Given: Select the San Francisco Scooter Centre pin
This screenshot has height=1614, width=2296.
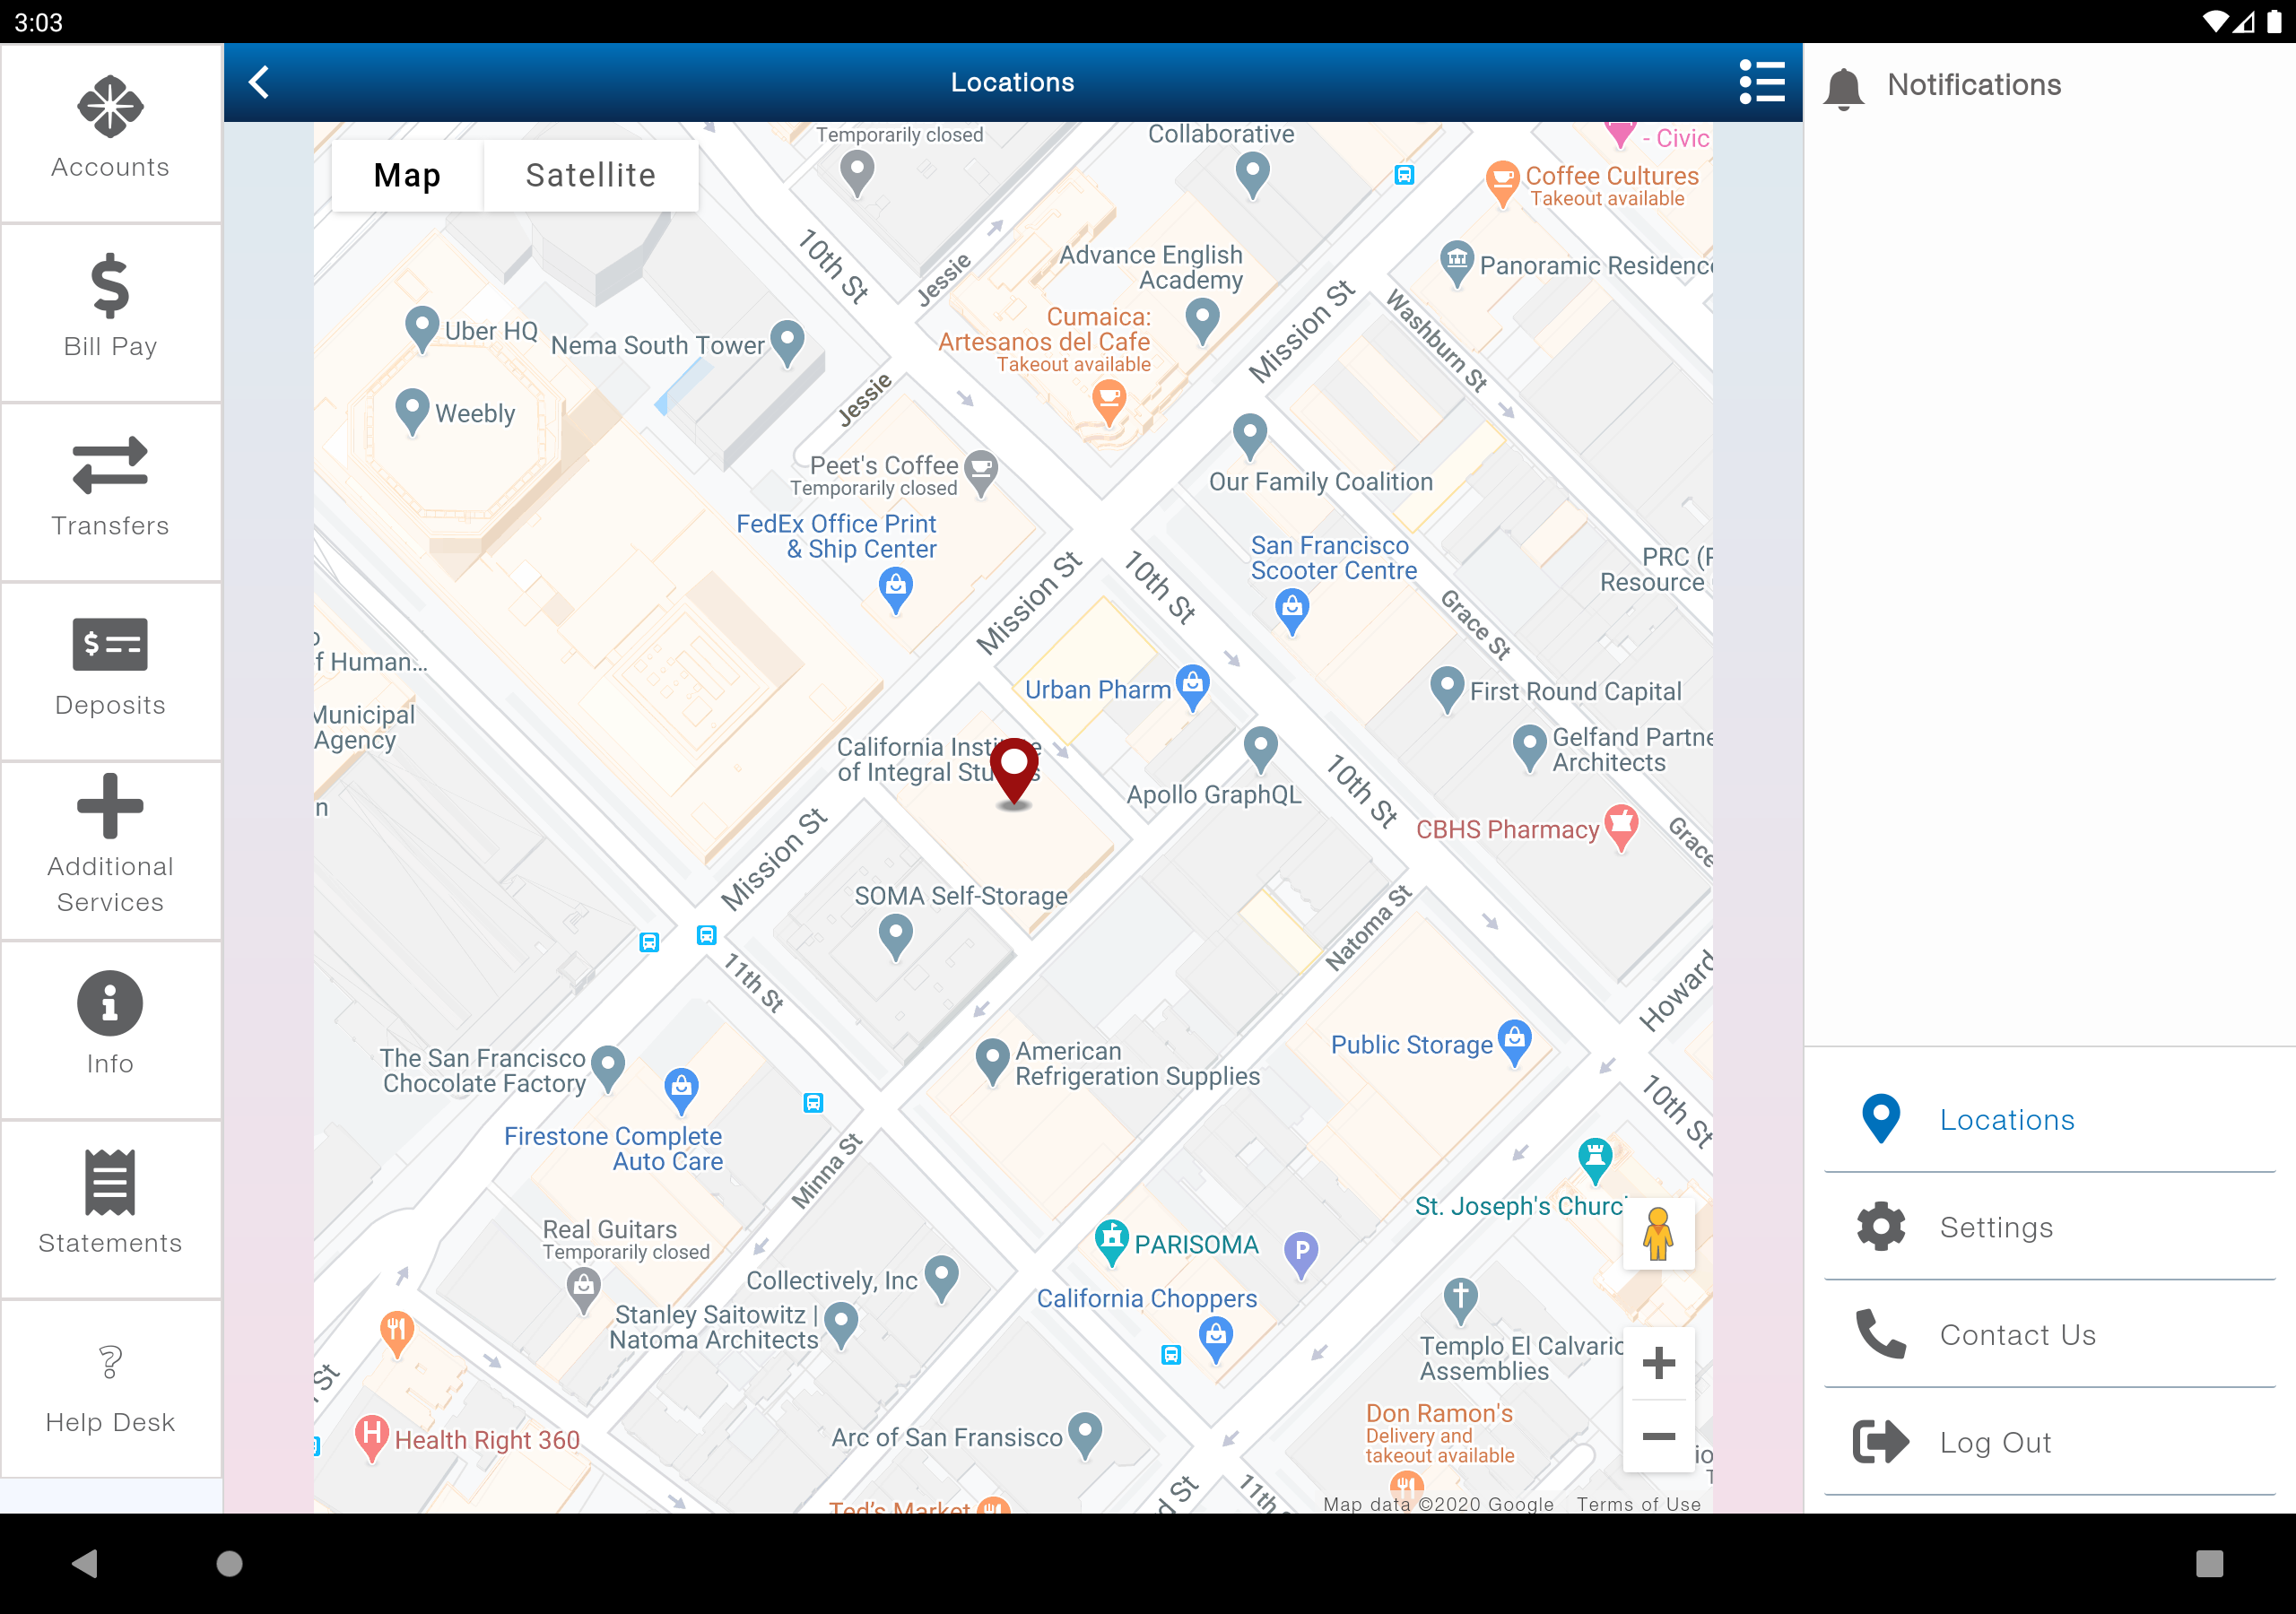Looking at the screenshot, I should click(1292, 611).
